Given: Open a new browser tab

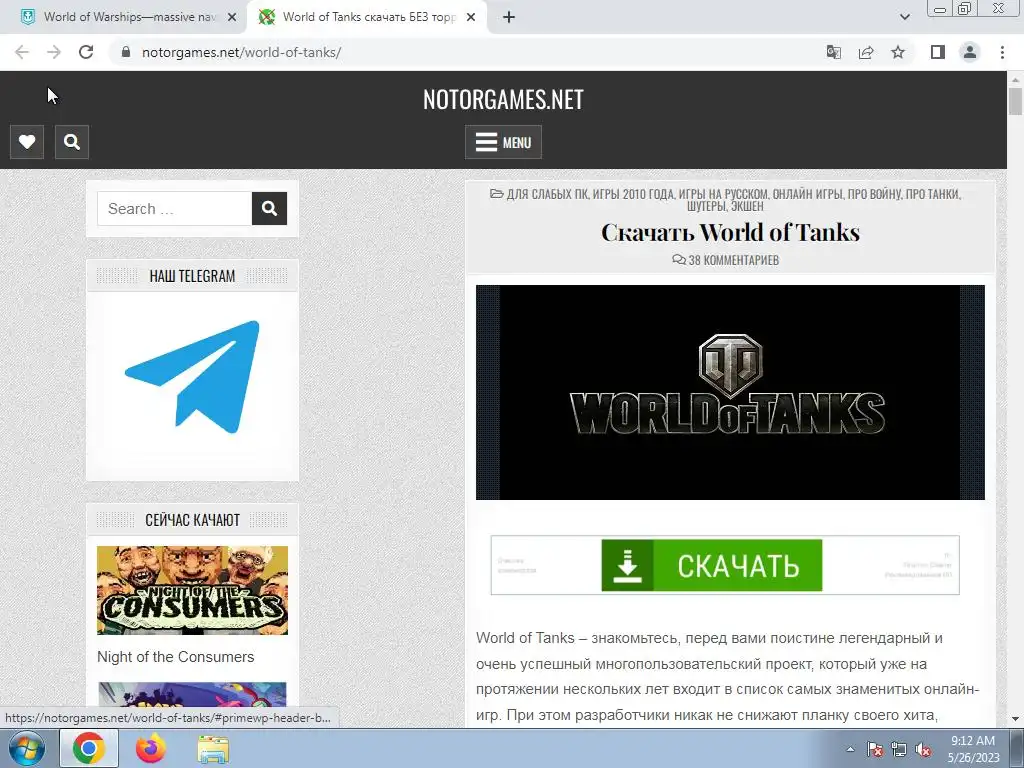Looking at the screenshot, I should coord(509,18).
